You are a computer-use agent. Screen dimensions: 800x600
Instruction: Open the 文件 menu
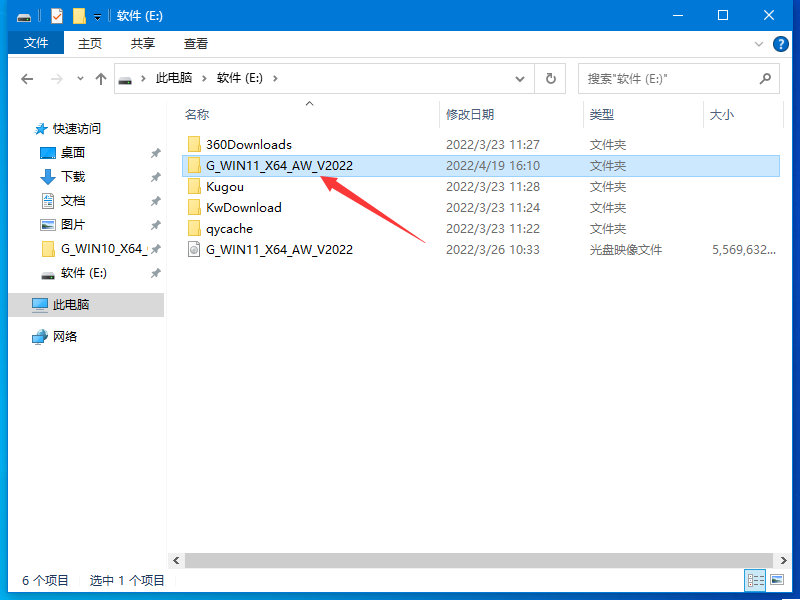35,43
